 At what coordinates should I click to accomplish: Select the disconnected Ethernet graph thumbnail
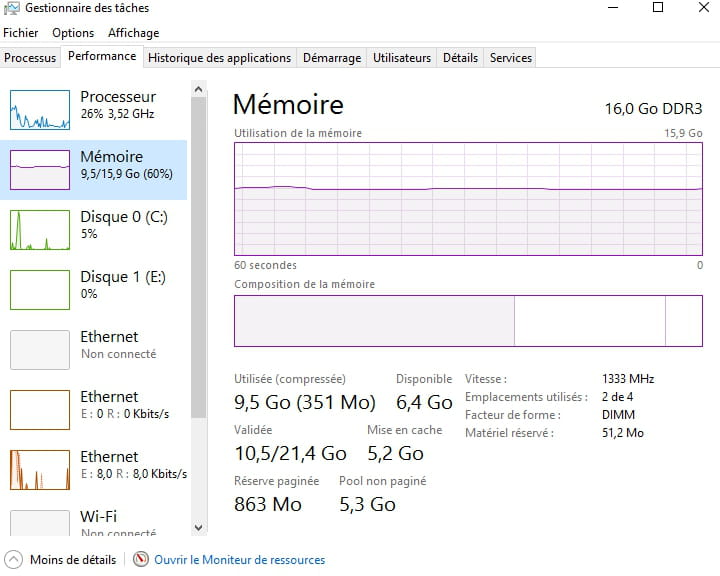[x=40, y=350]
